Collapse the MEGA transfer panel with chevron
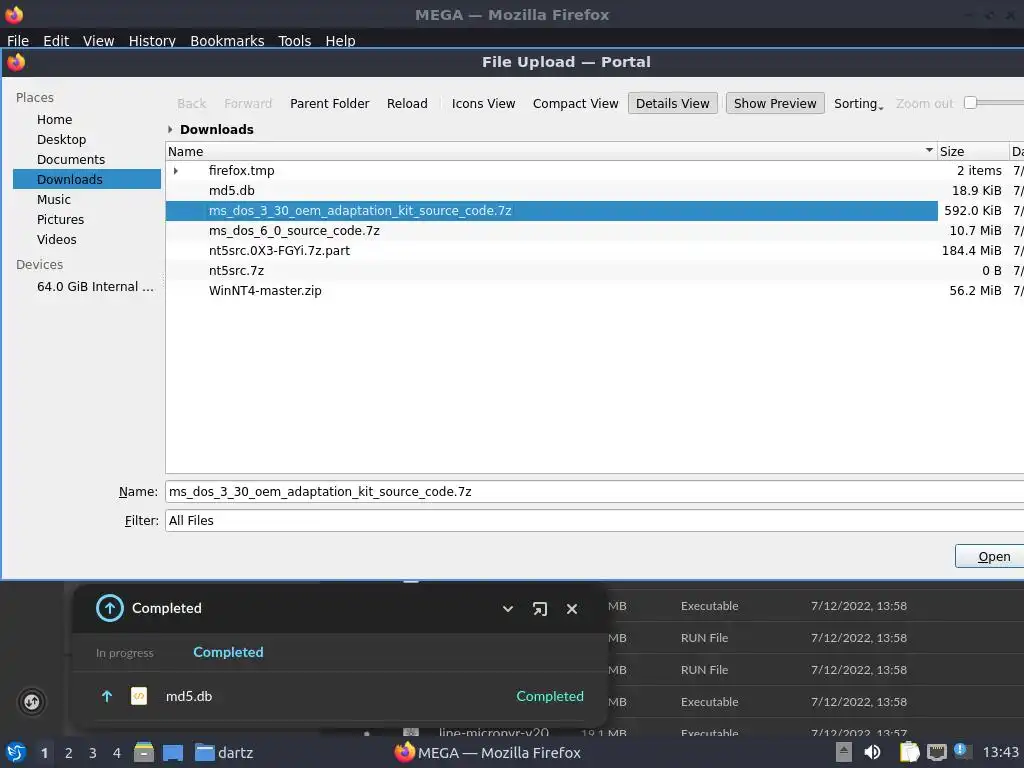This screenshot has width=1024, height=768. tap(507, 609)
